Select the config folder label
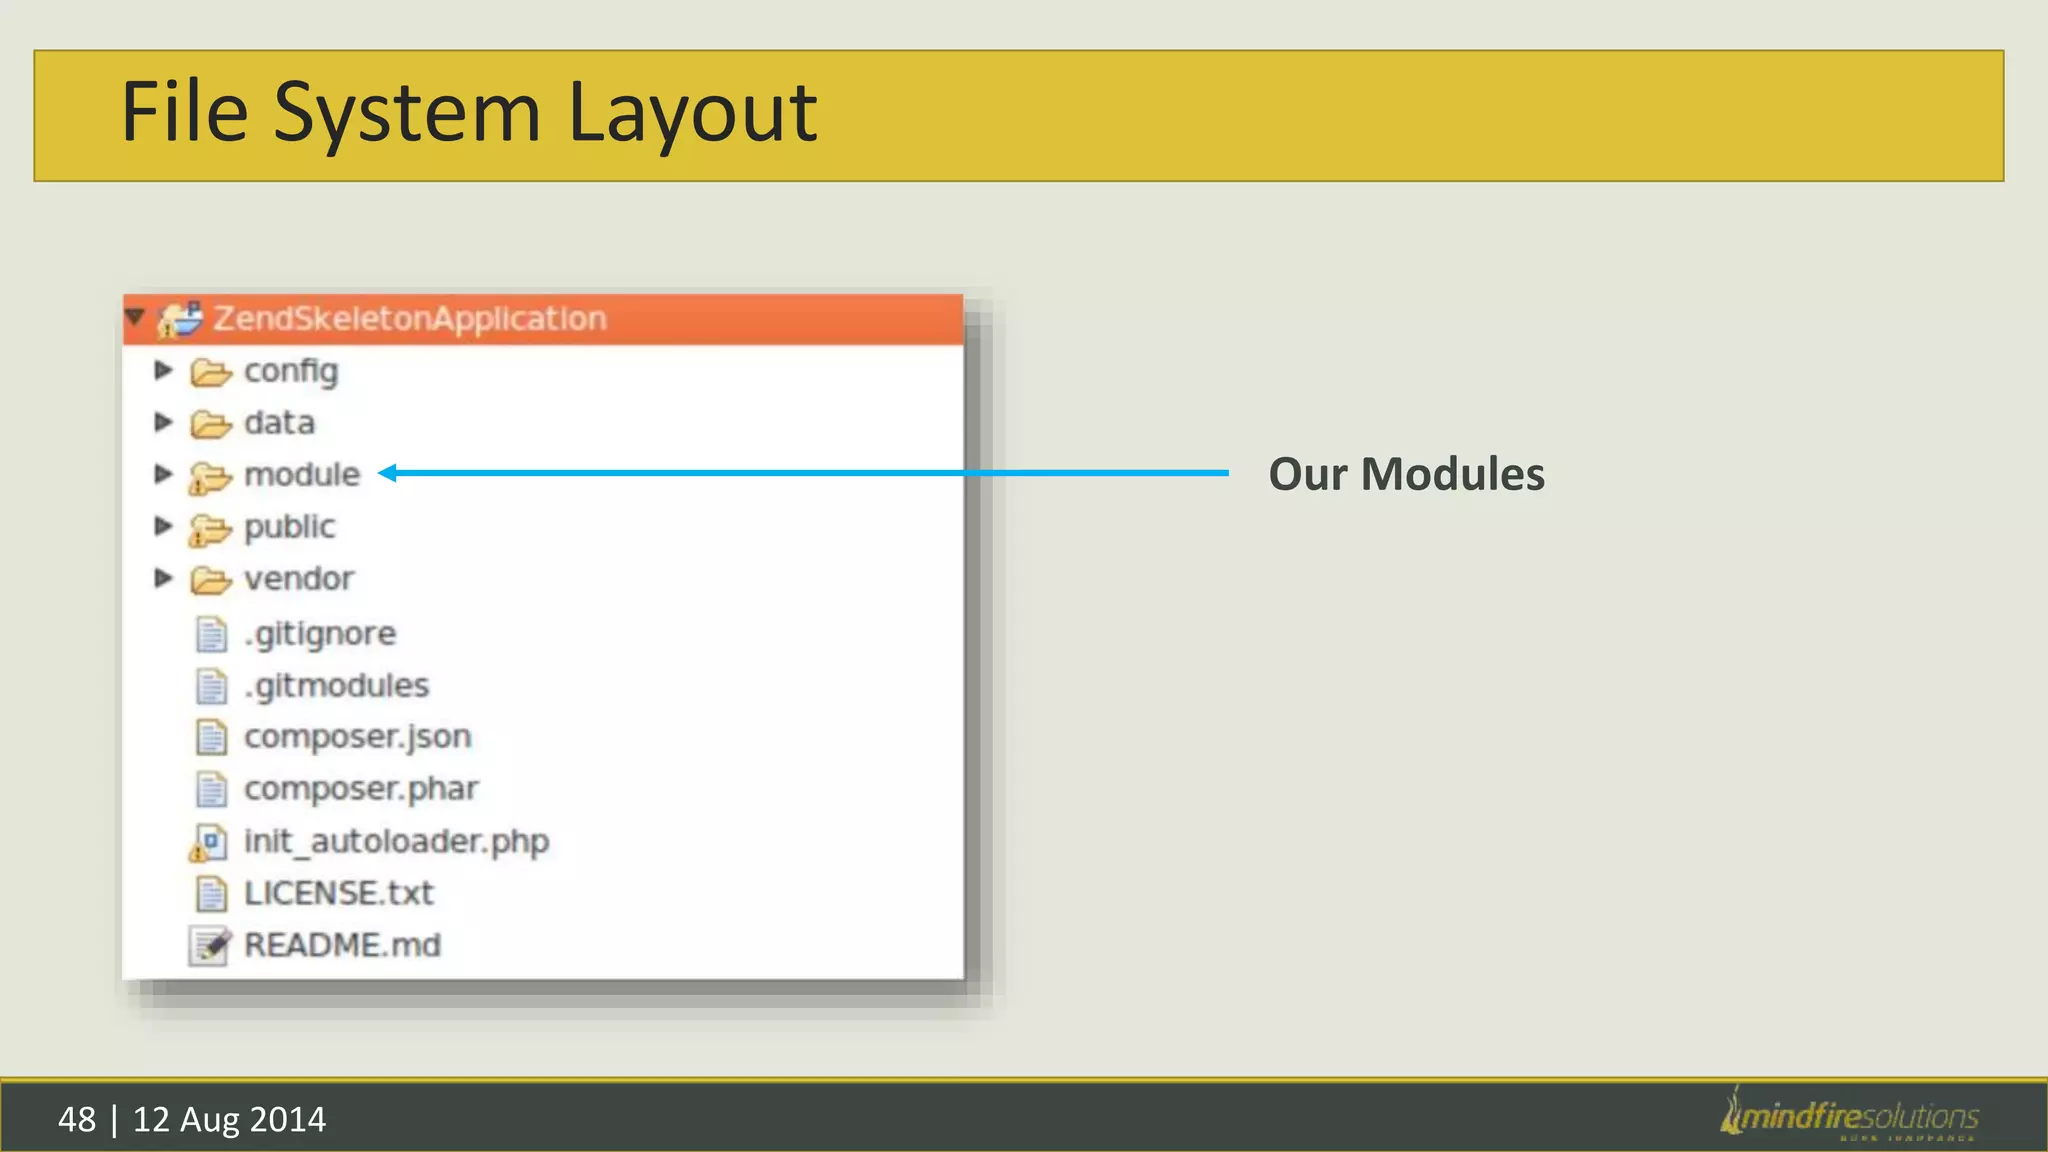Viewport: 2048px width, 1152px height. (291, 372)
